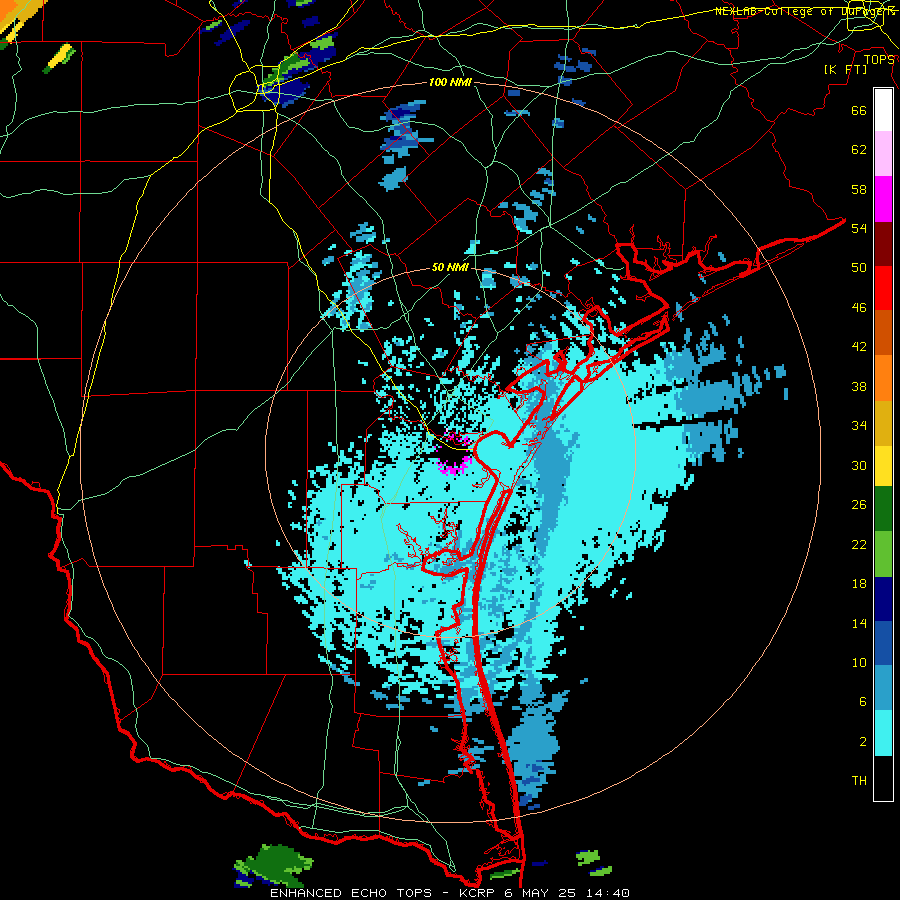Click the 50 NMI range ring label
Screen dimensions: 900x900
(x=450, y=267)
